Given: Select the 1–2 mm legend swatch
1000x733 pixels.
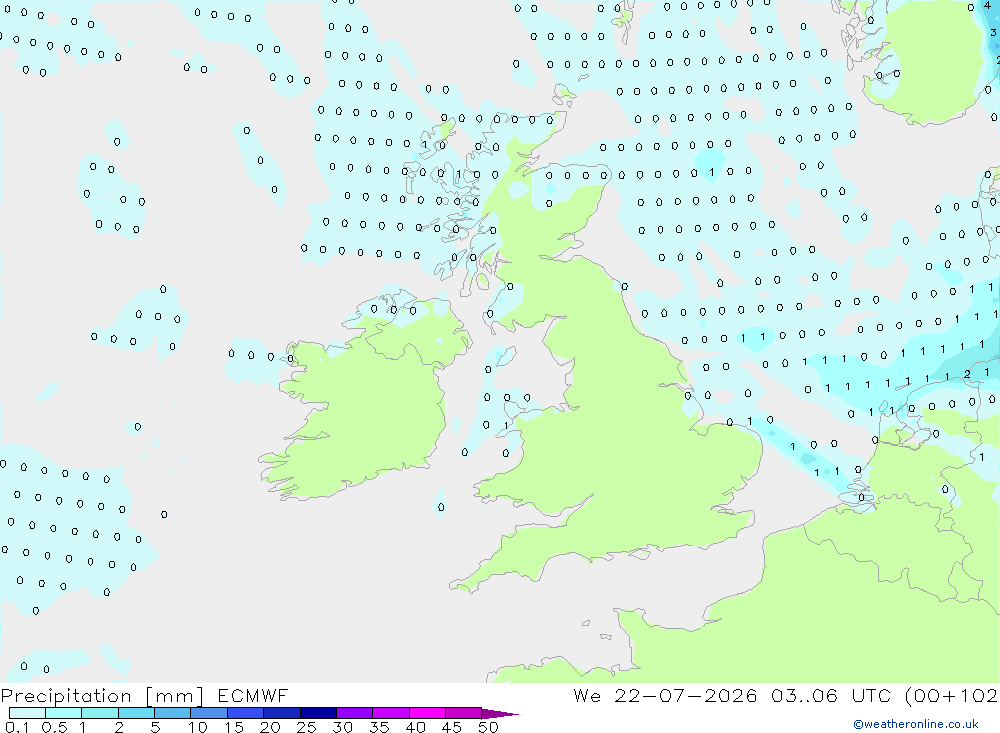Looking at the screenshot, I should point(100,713).
